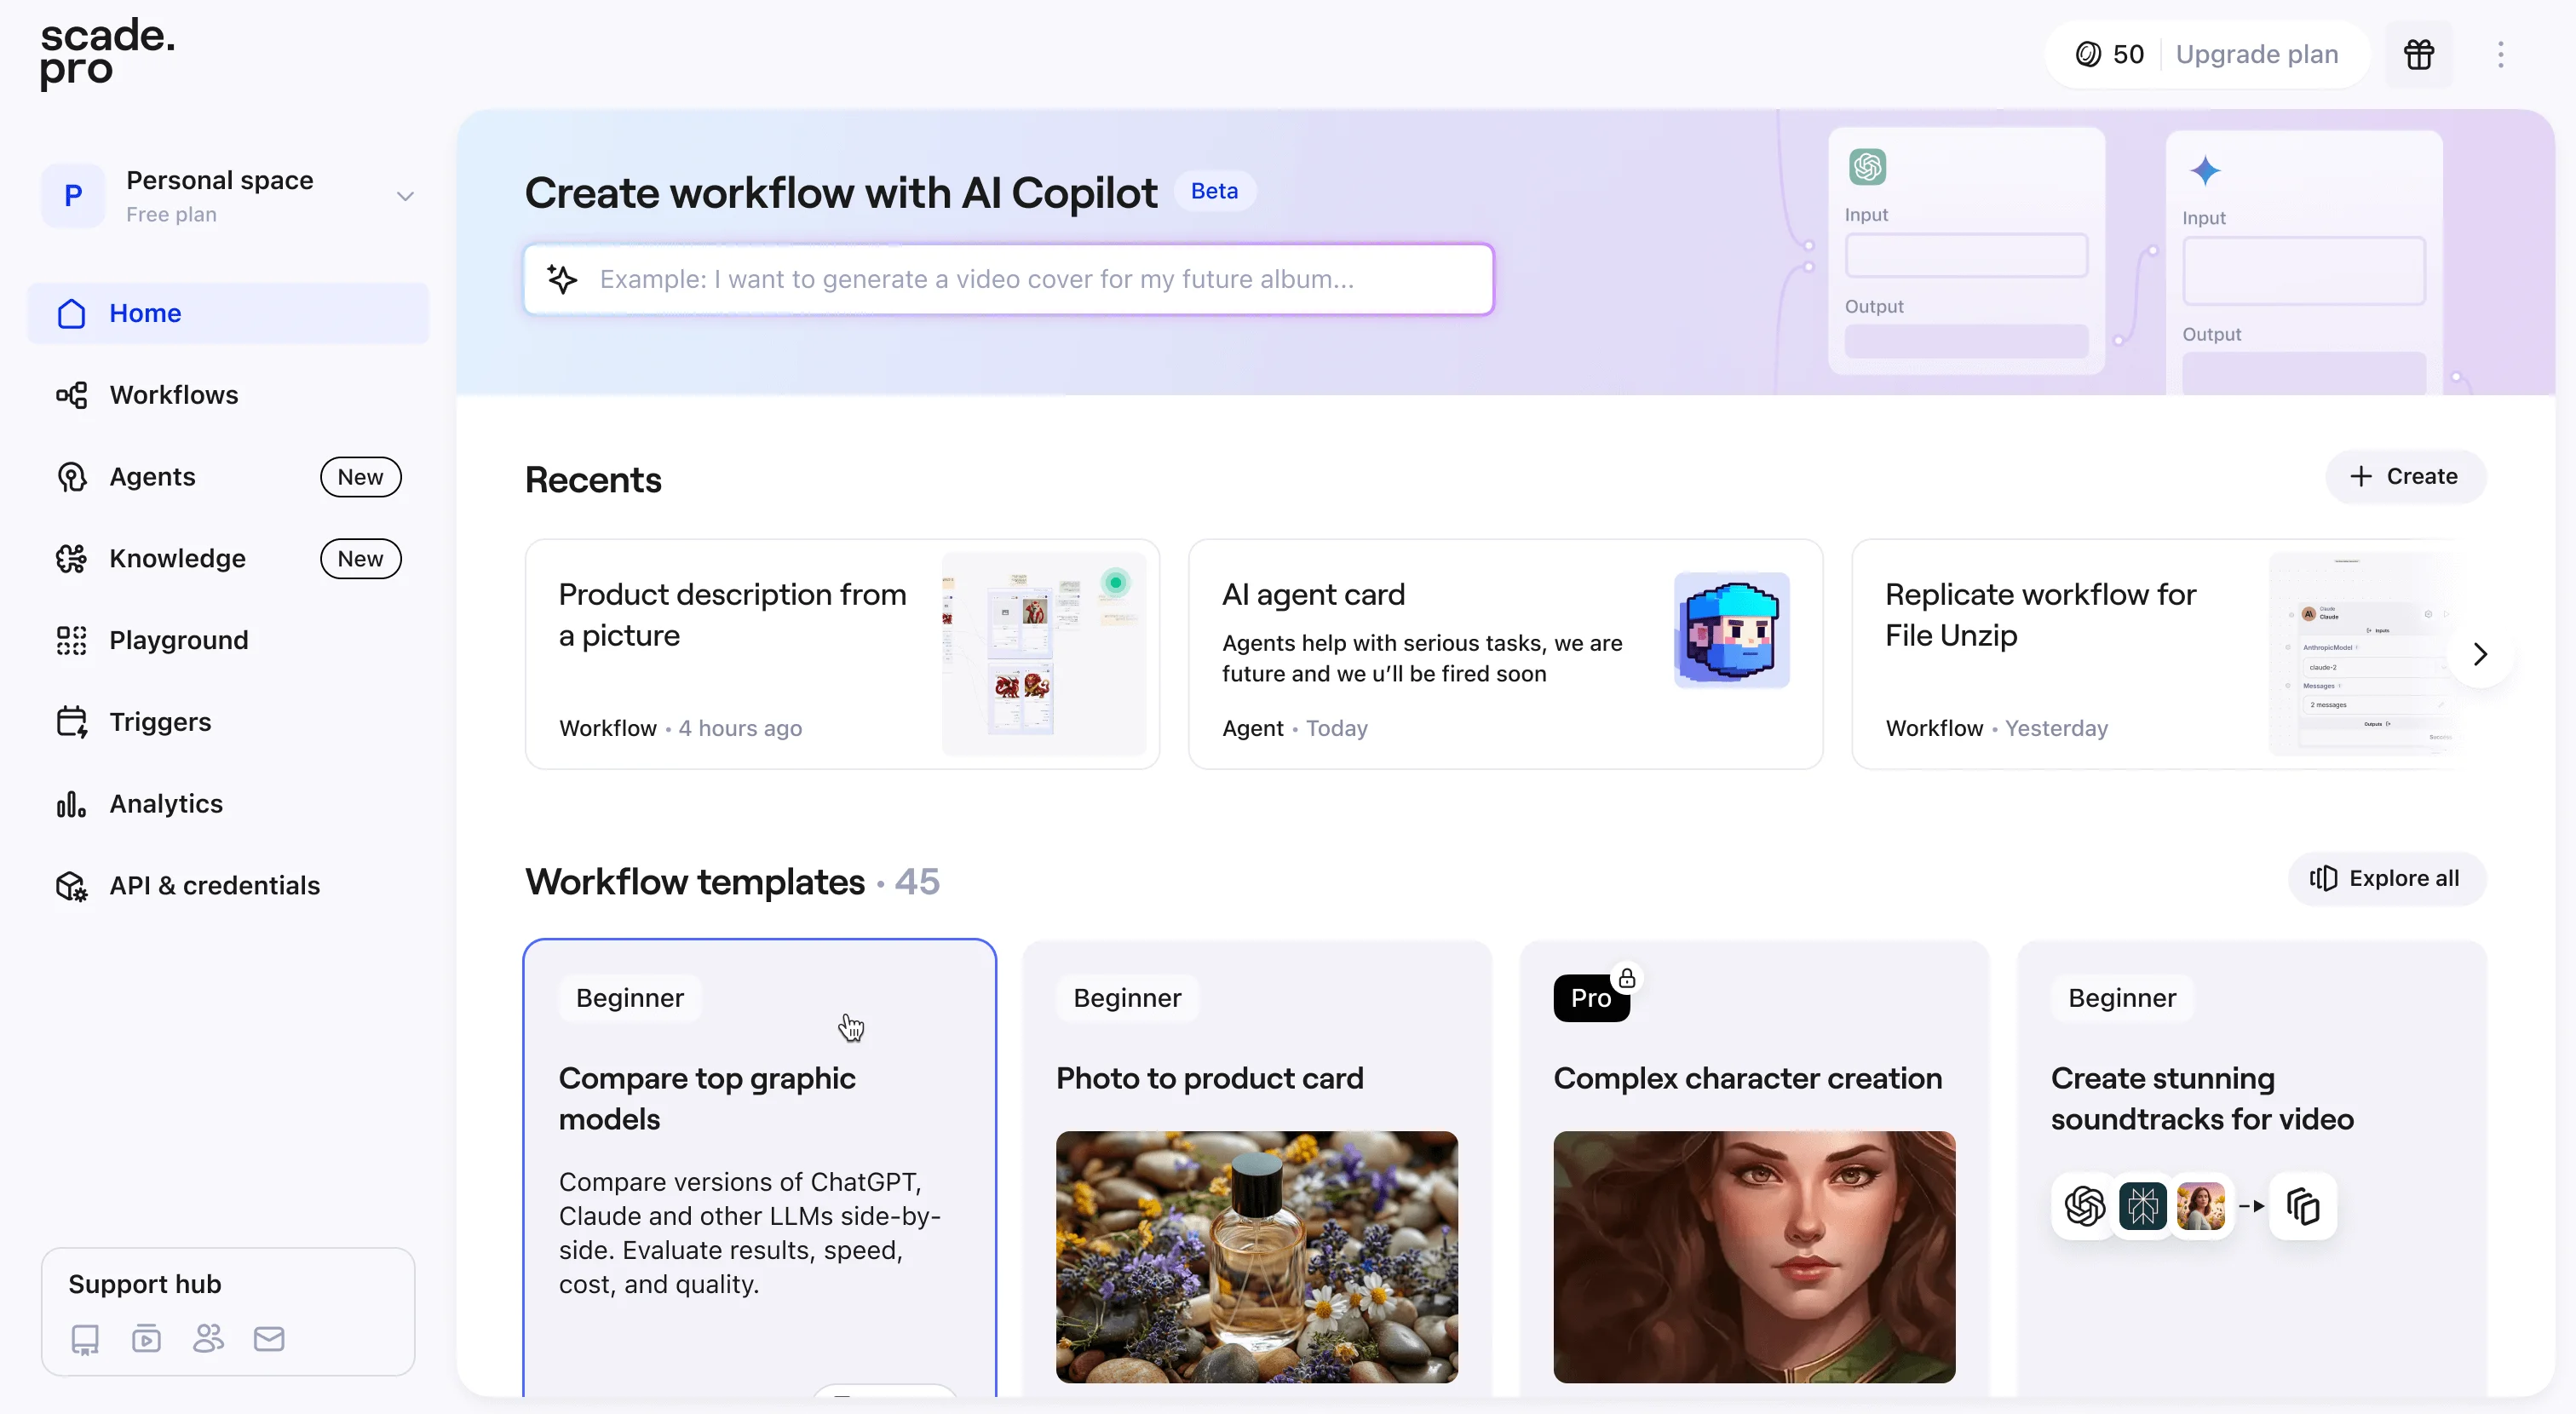Click the AI Copilot prompt input field
The height and width of the screenshot is (1414, 2576).
(1007, 279)
